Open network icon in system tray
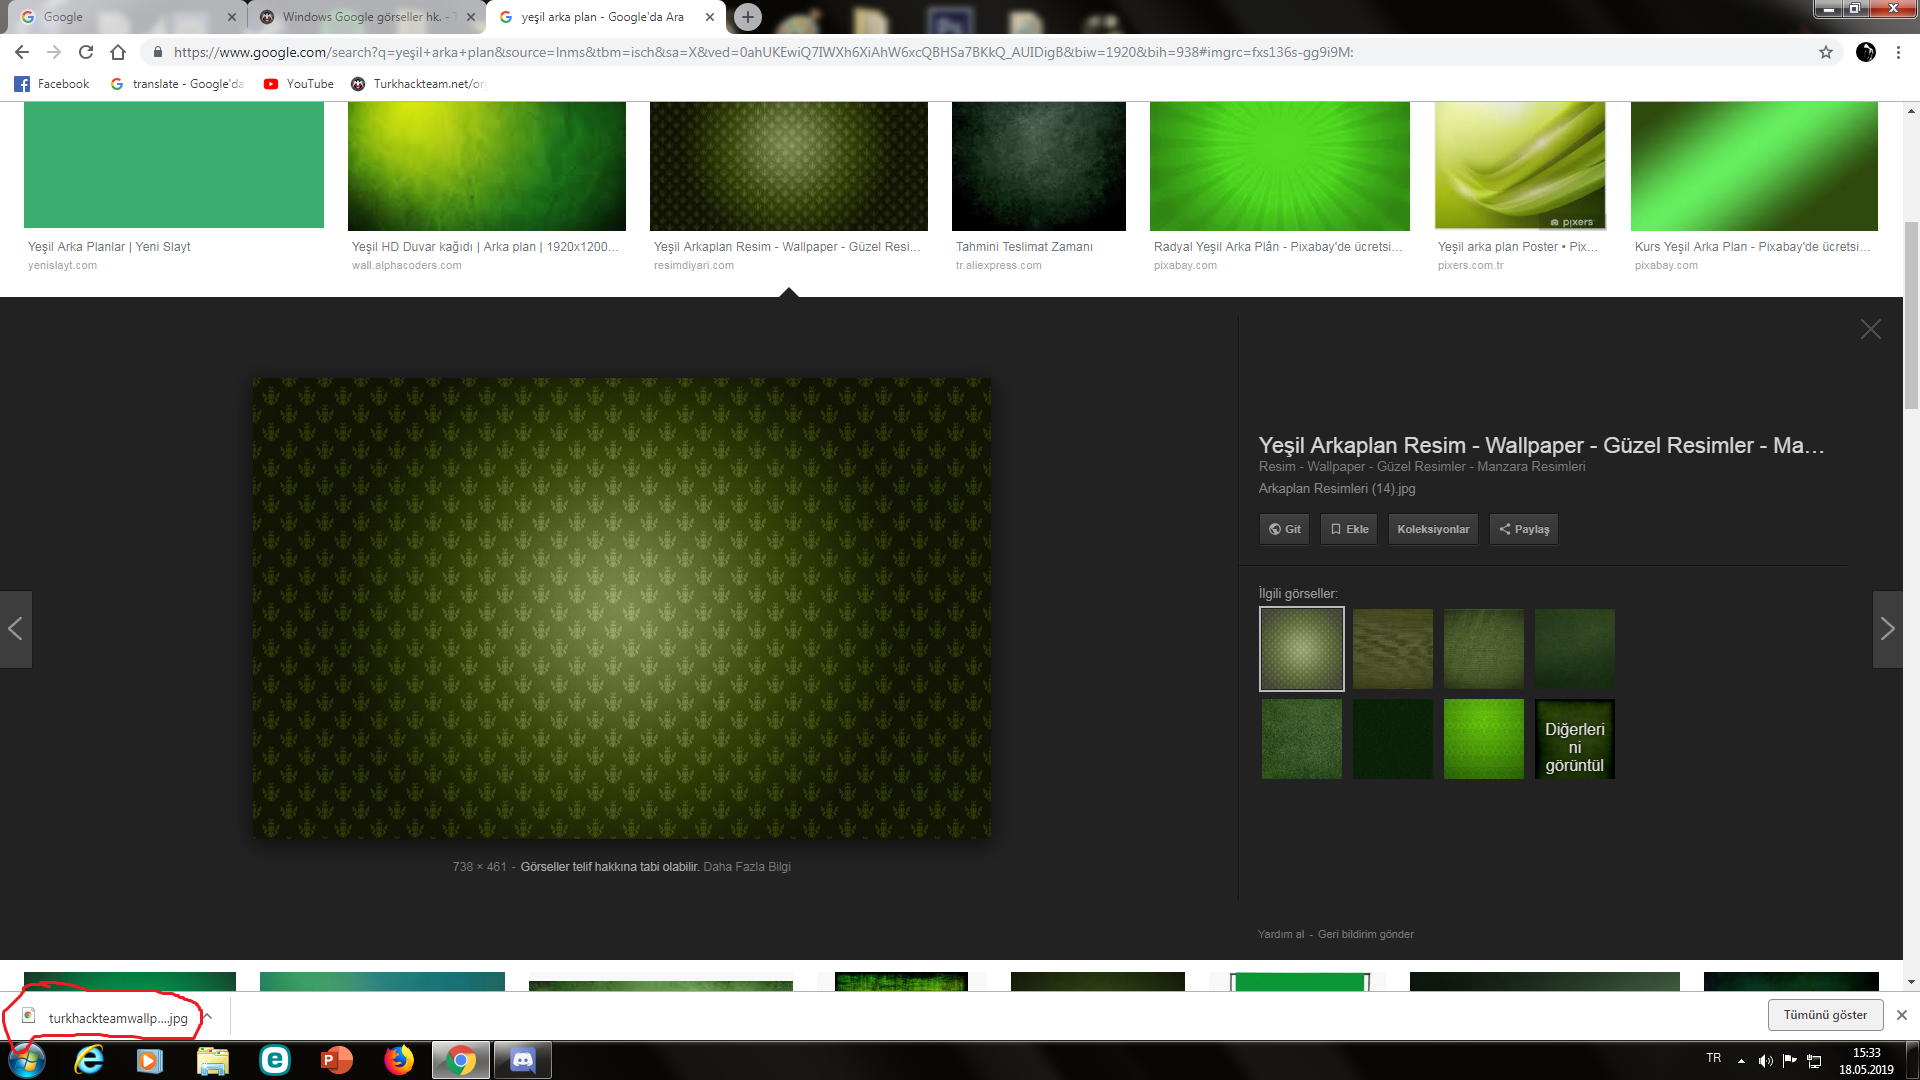This screenshot has height=1080, width=1920. coord(1814,1061)
